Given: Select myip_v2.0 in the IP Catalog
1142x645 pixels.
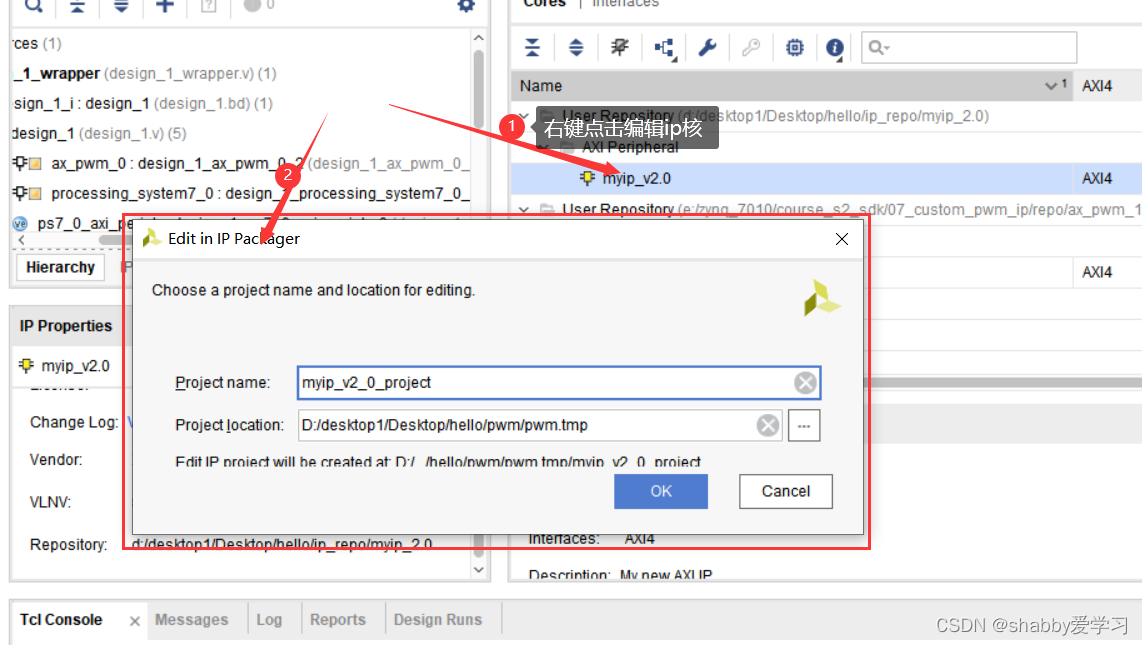Looking at the screenshot, I should click(x=637, y=178).
